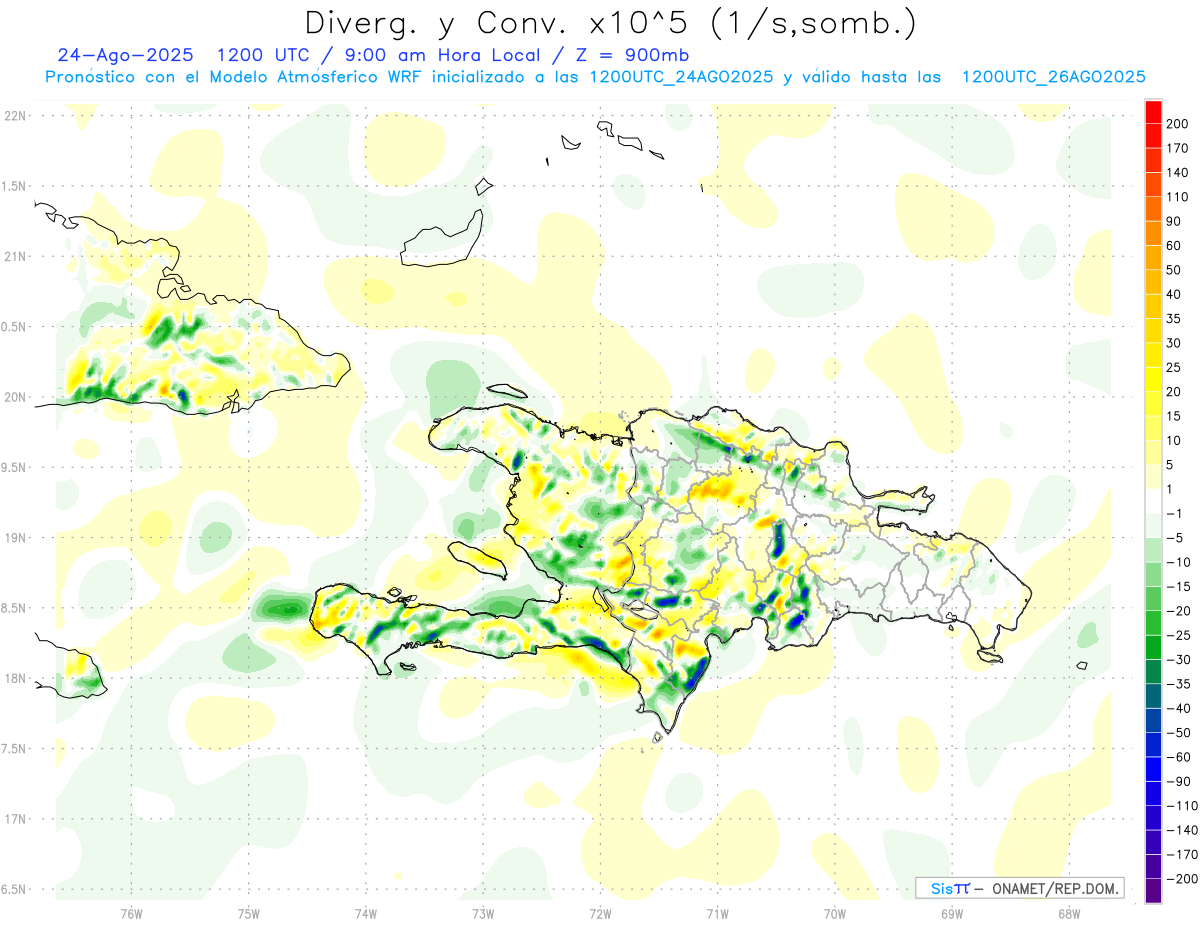1200x927 pixels.
Task: Click the colorbar value '170' positive label
Action: [1177, 149]
